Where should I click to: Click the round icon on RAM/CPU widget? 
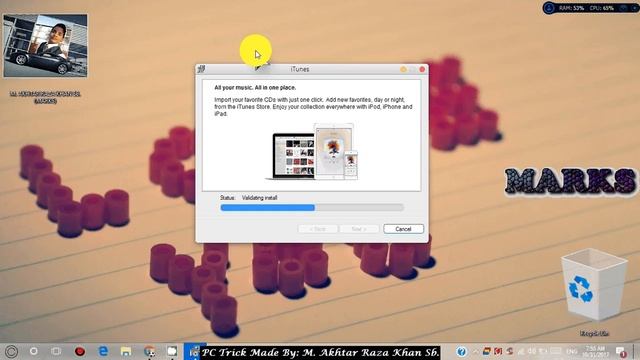549,8
